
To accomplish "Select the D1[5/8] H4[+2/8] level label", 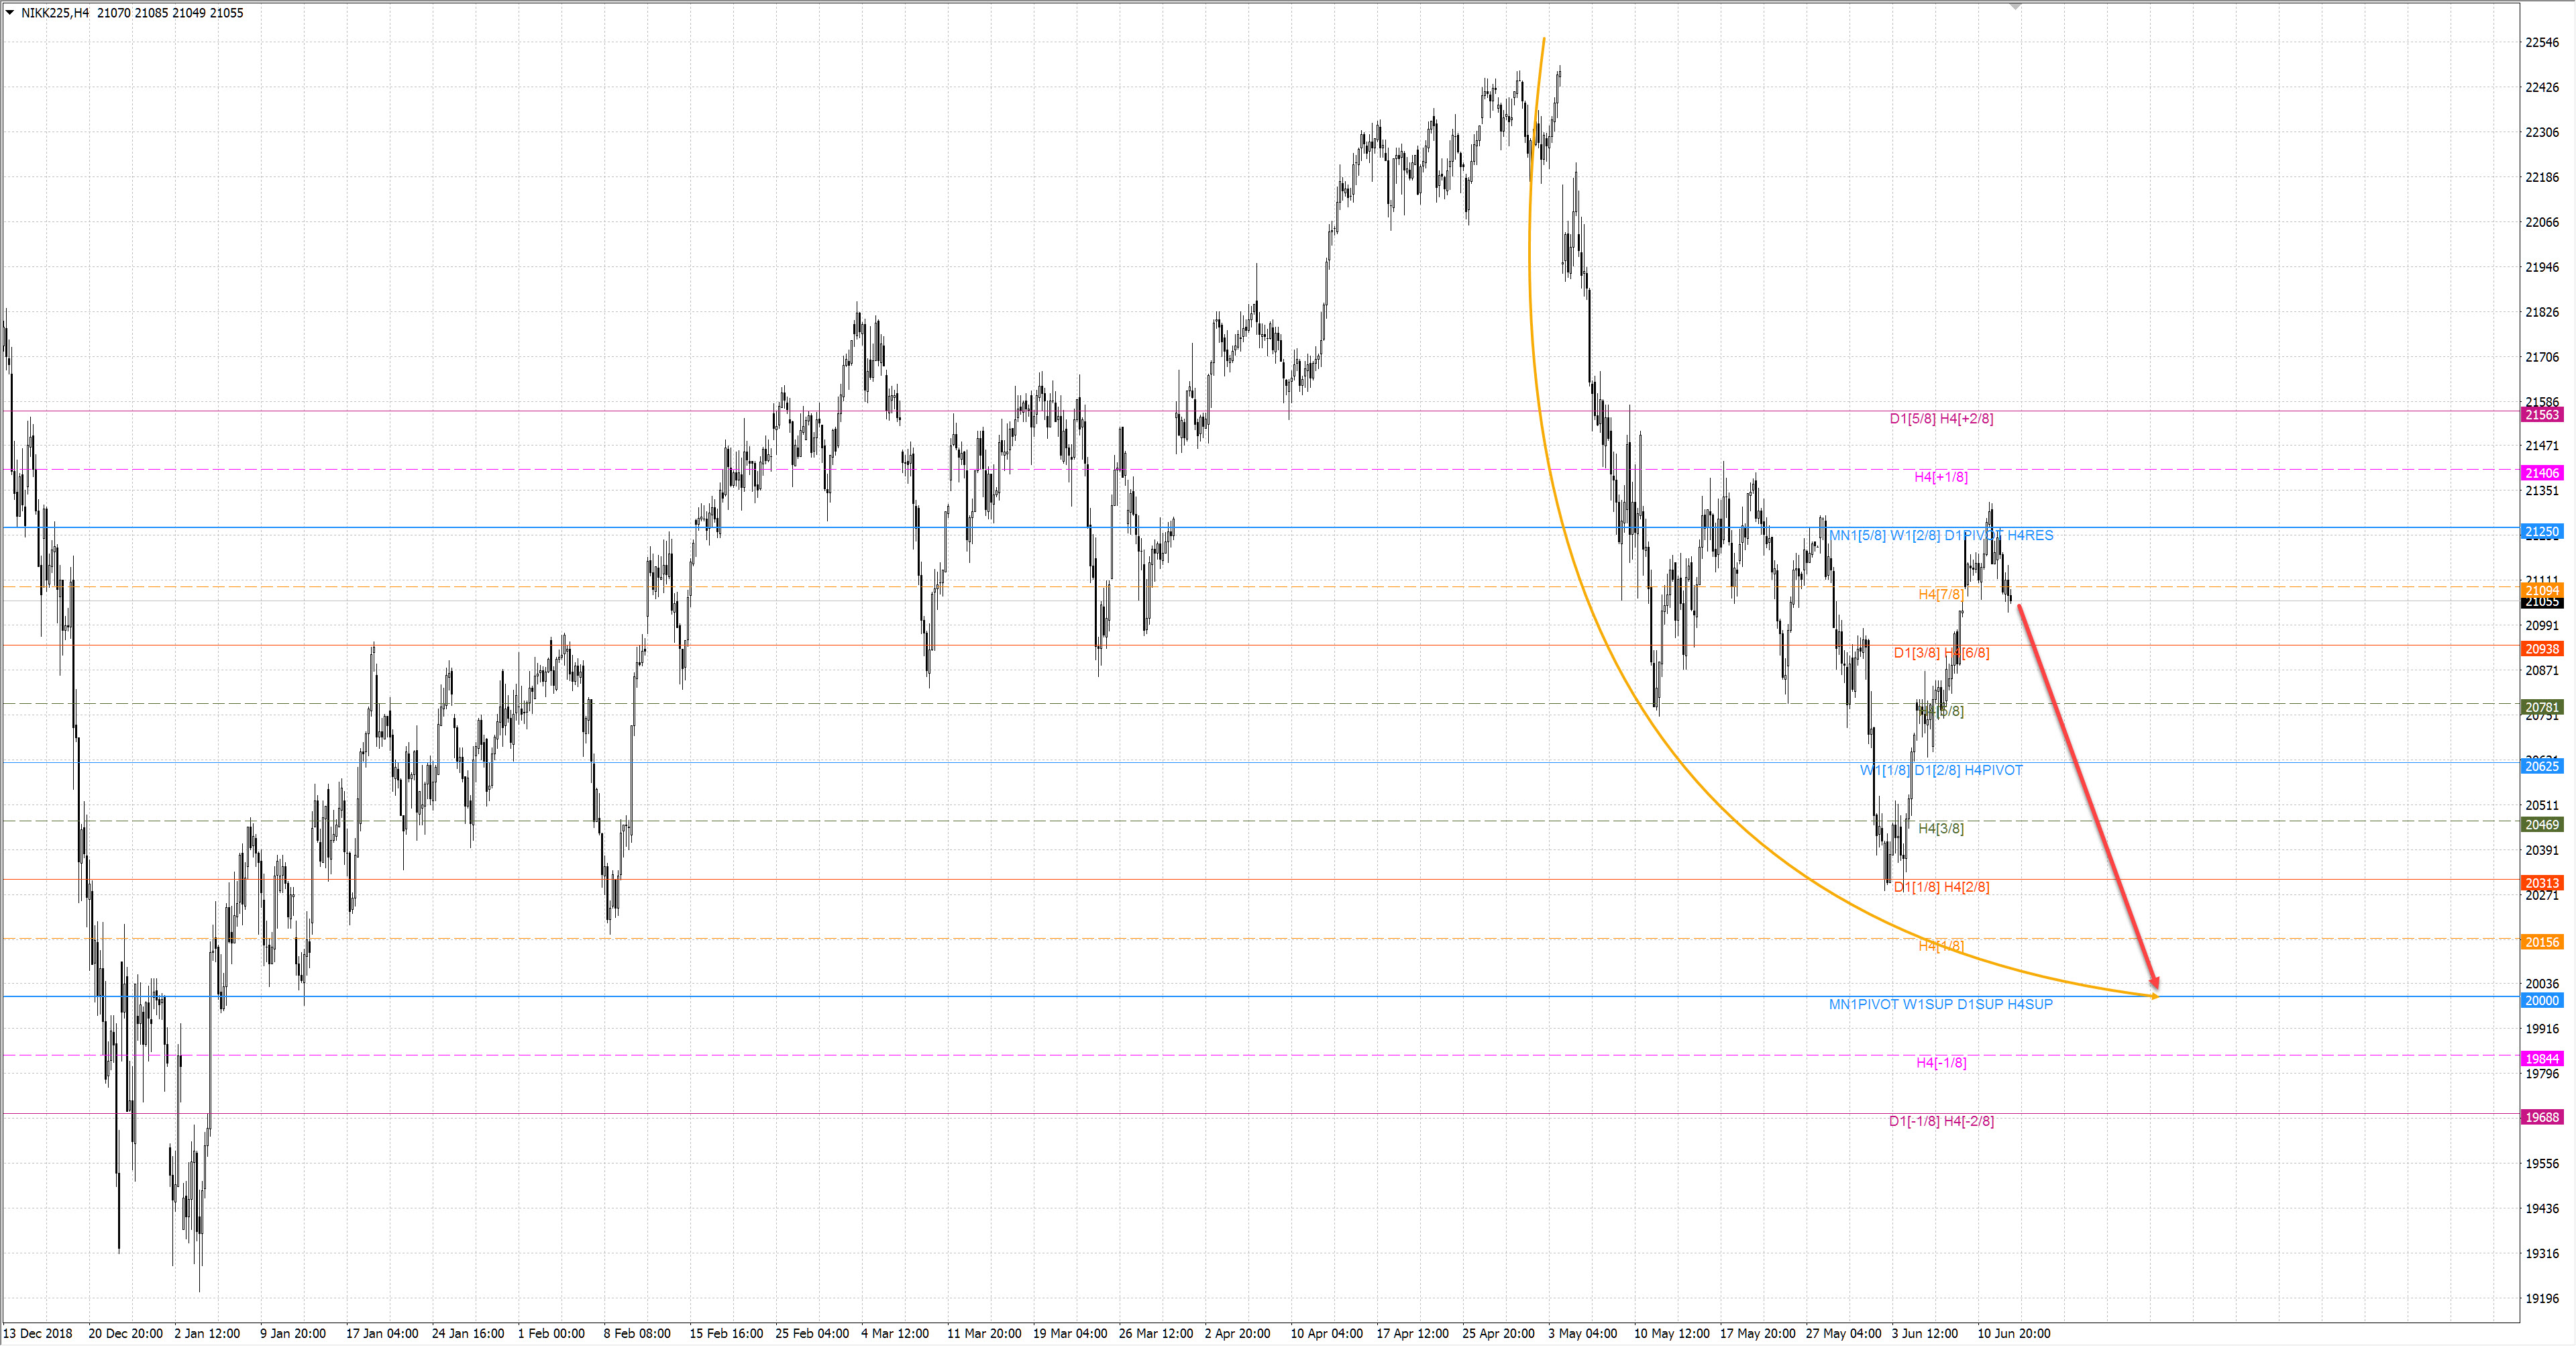I will (1941, 419).
